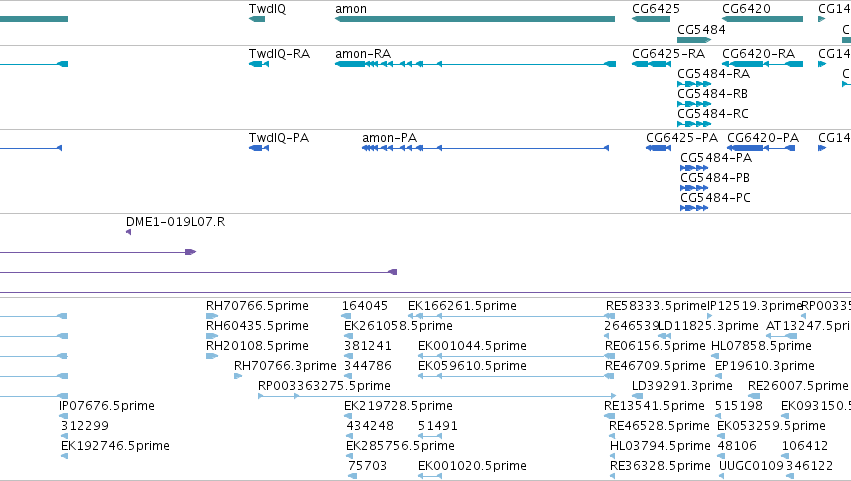Select EST RE26007.5prime
Screen dimensions: 851x481
pyautogui.click(x=798, y=387)
